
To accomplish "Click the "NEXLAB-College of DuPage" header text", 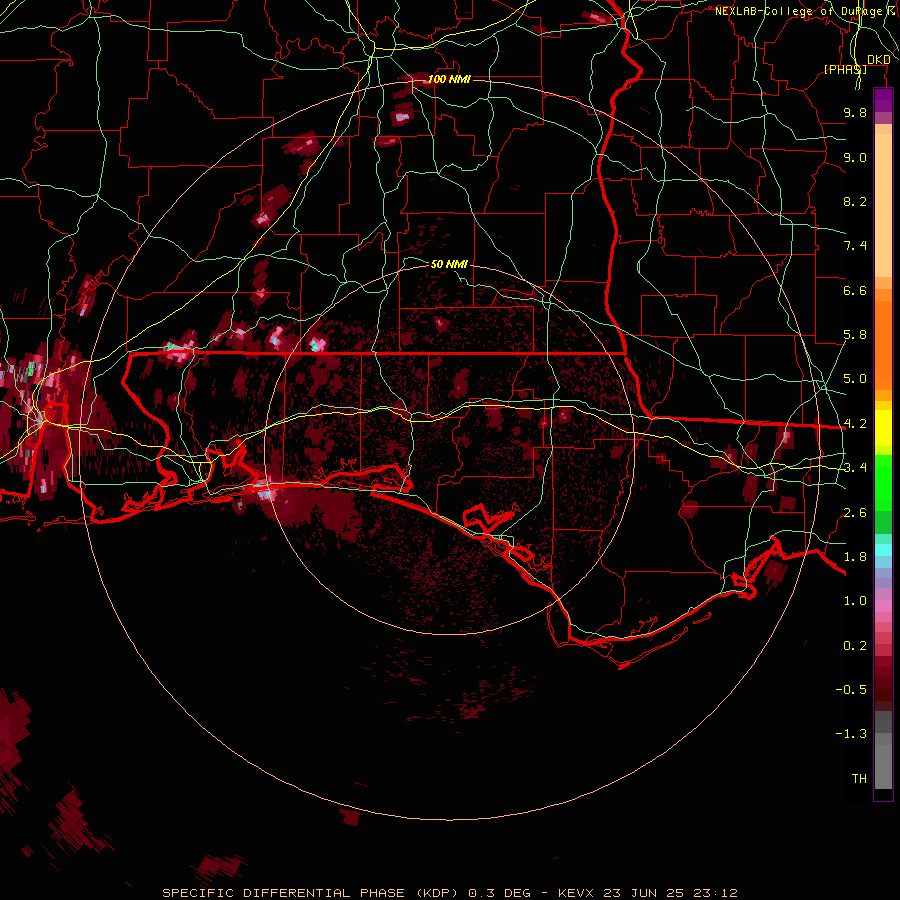I will click(799, 11).
